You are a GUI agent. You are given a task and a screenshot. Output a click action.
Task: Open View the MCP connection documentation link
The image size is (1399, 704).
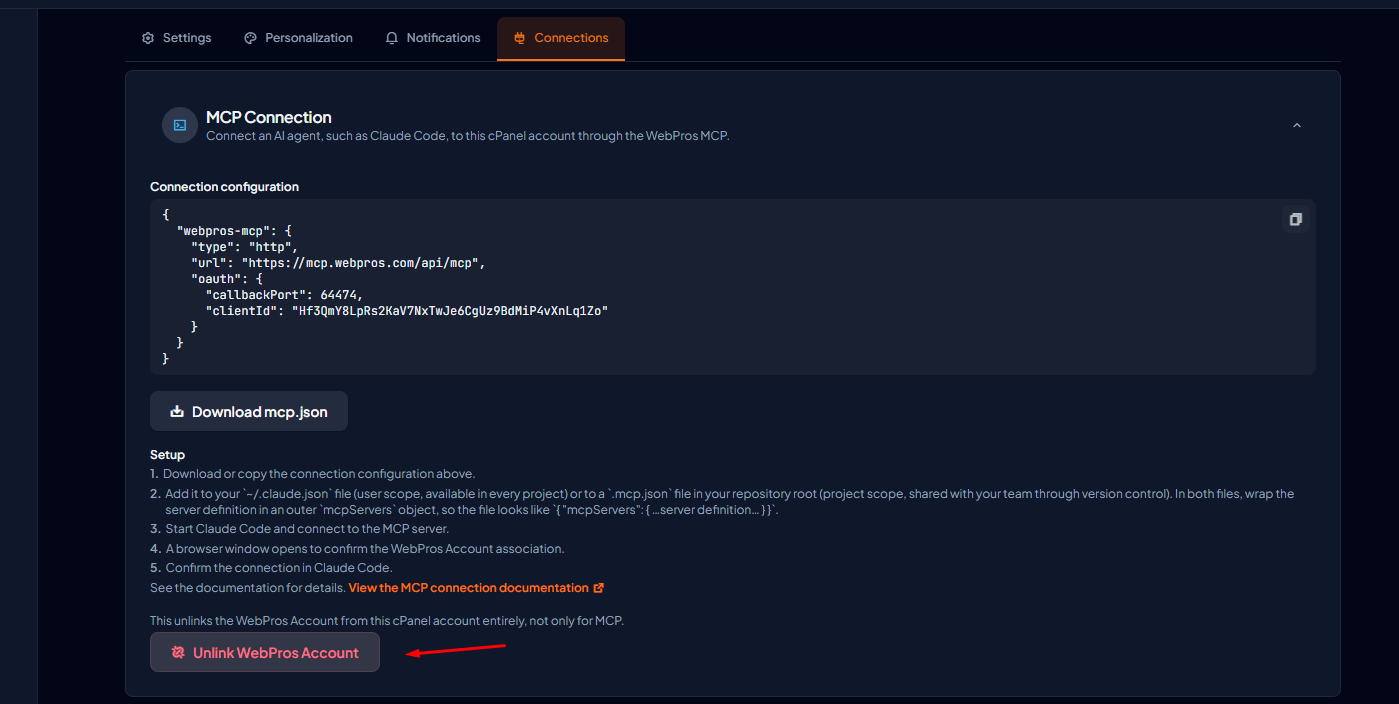[468, 588]
